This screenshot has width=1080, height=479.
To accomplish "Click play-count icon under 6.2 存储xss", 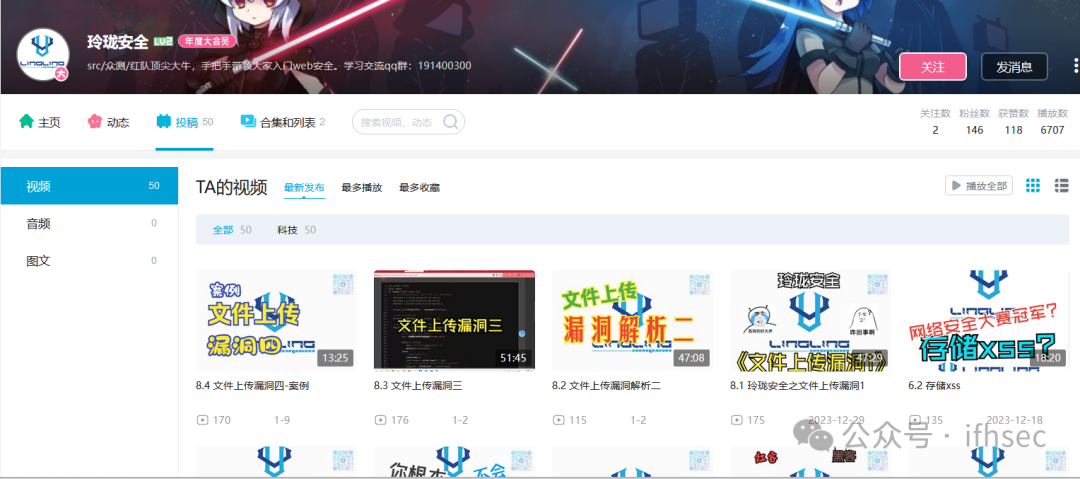I will [915, 420].
